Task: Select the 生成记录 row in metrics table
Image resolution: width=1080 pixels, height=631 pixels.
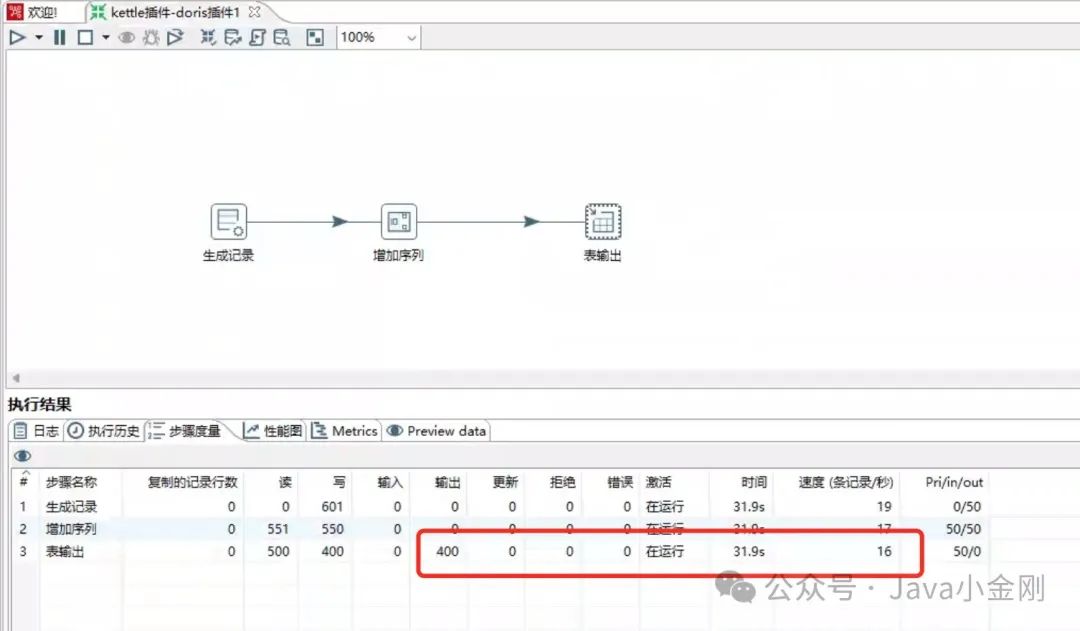Action: (500, 506)
